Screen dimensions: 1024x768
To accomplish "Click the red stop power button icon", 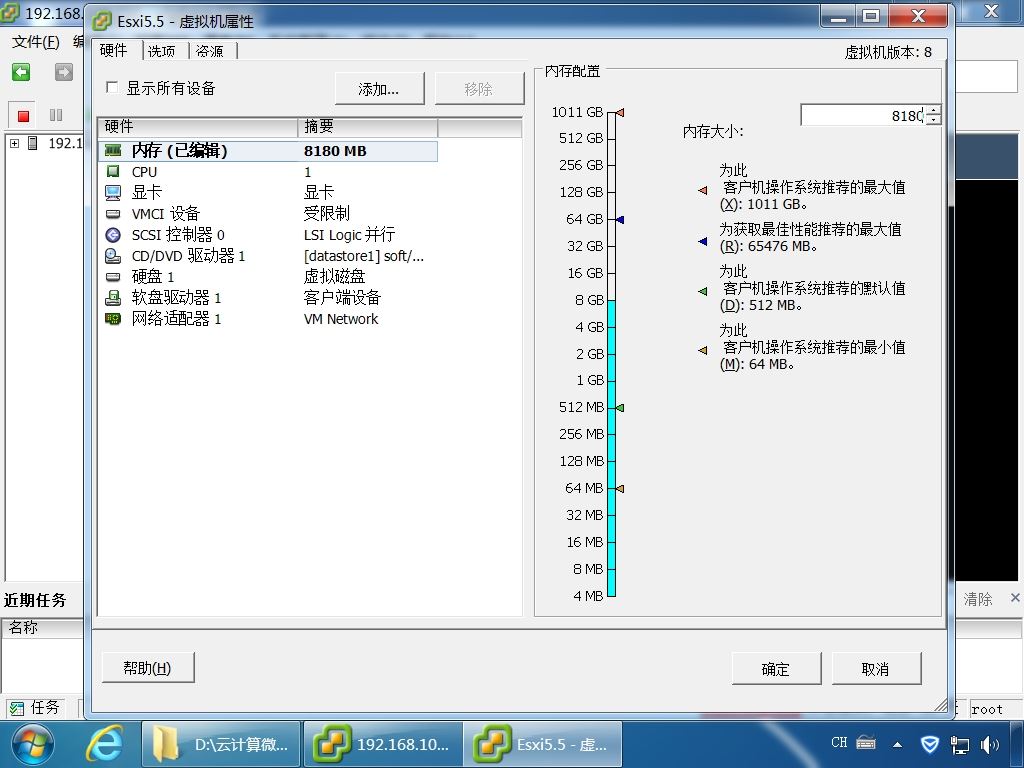I will click(x=24, y=116).
